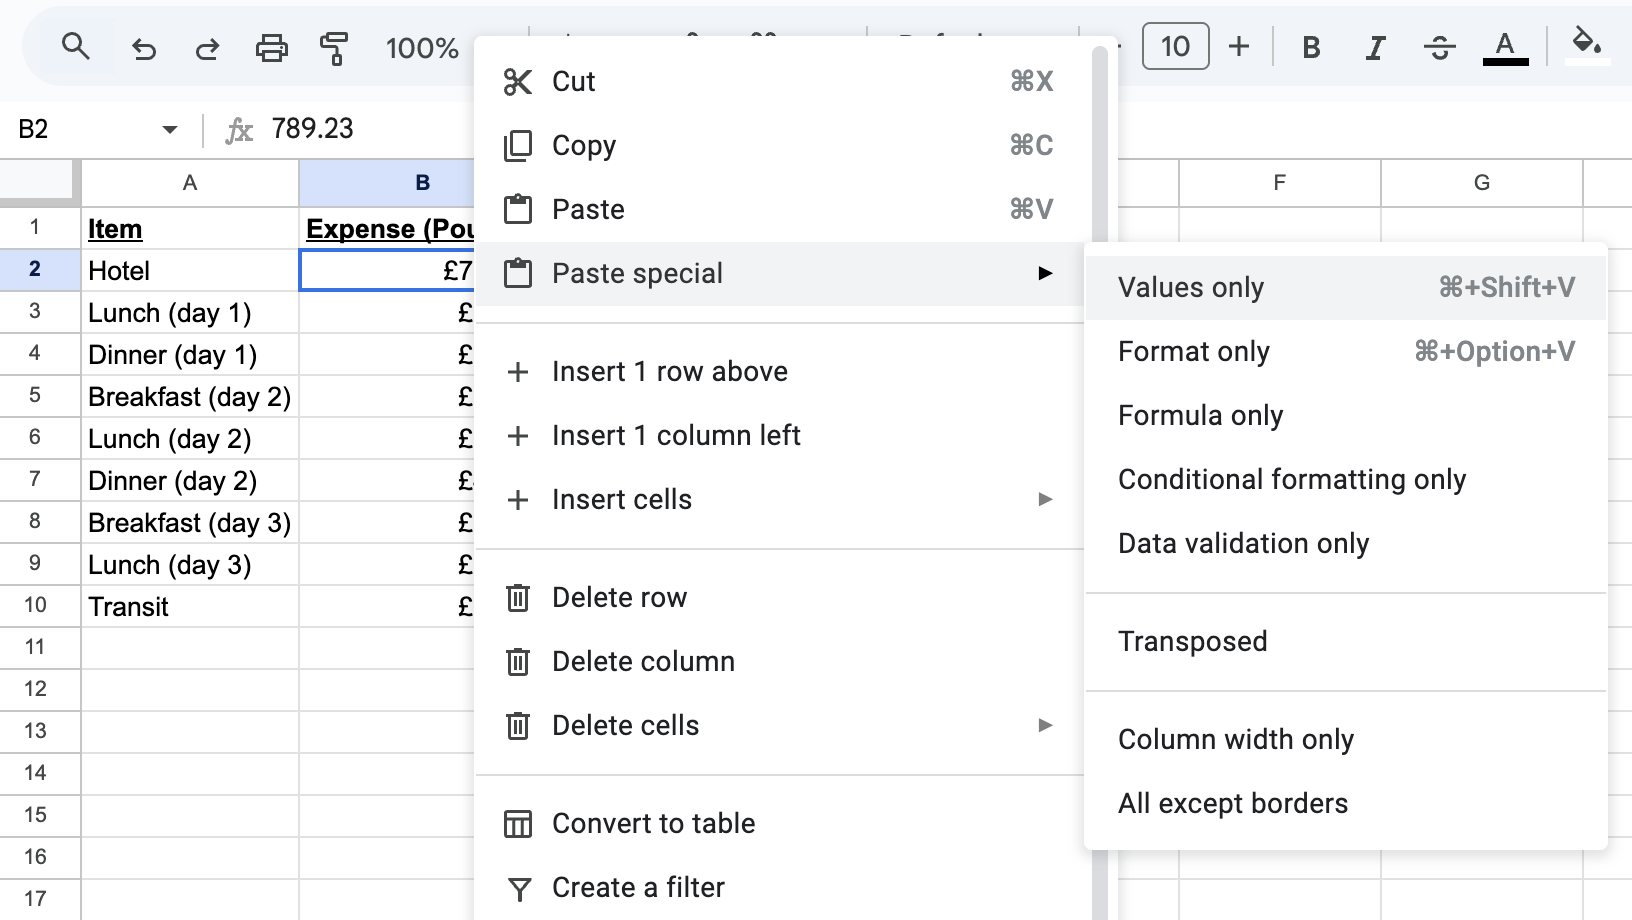Click the font size input field
This screenshot has height=920, width=1632.
click(x=1175, y=47)
